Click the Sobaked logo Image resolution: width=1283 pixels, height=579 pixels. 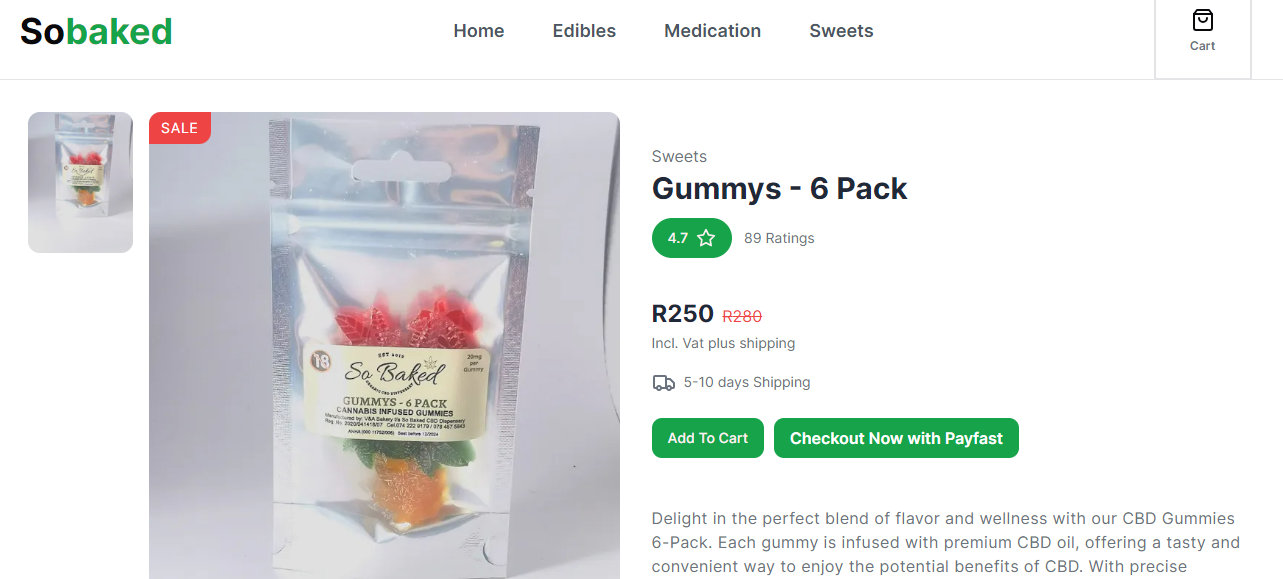pos(96,31)
